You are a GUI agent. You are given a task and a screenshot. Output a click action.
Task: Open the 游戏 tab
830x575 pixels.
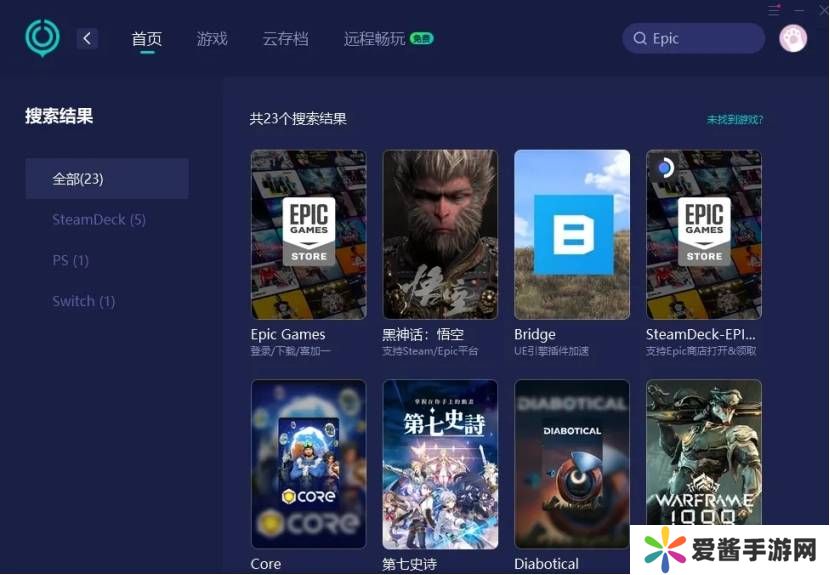click(212, 39)
